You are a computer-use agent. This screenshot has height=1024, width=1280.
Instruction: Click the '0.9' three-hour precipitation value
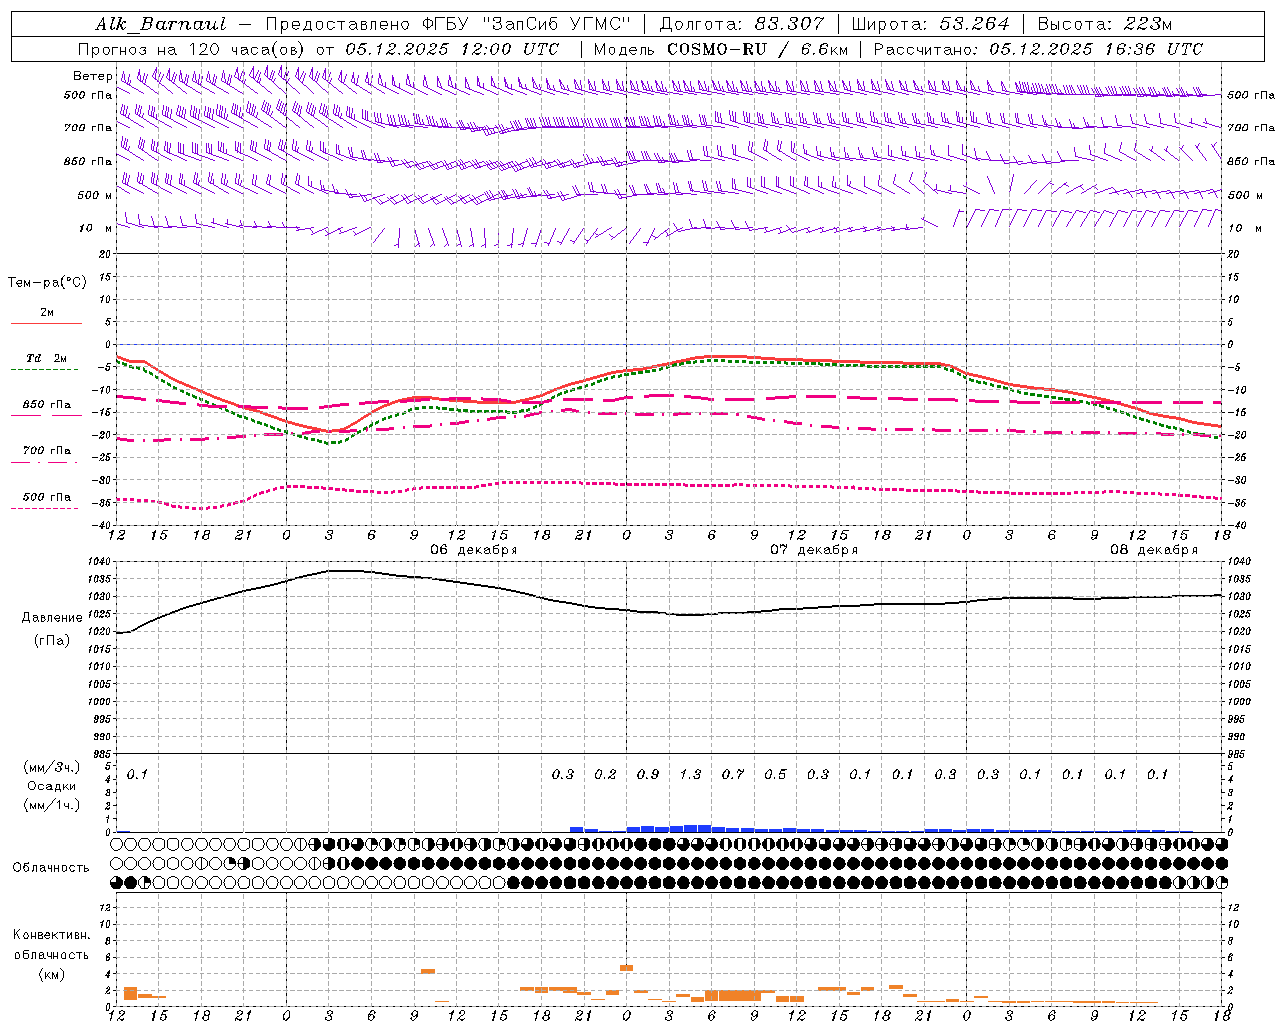(648, 774)
